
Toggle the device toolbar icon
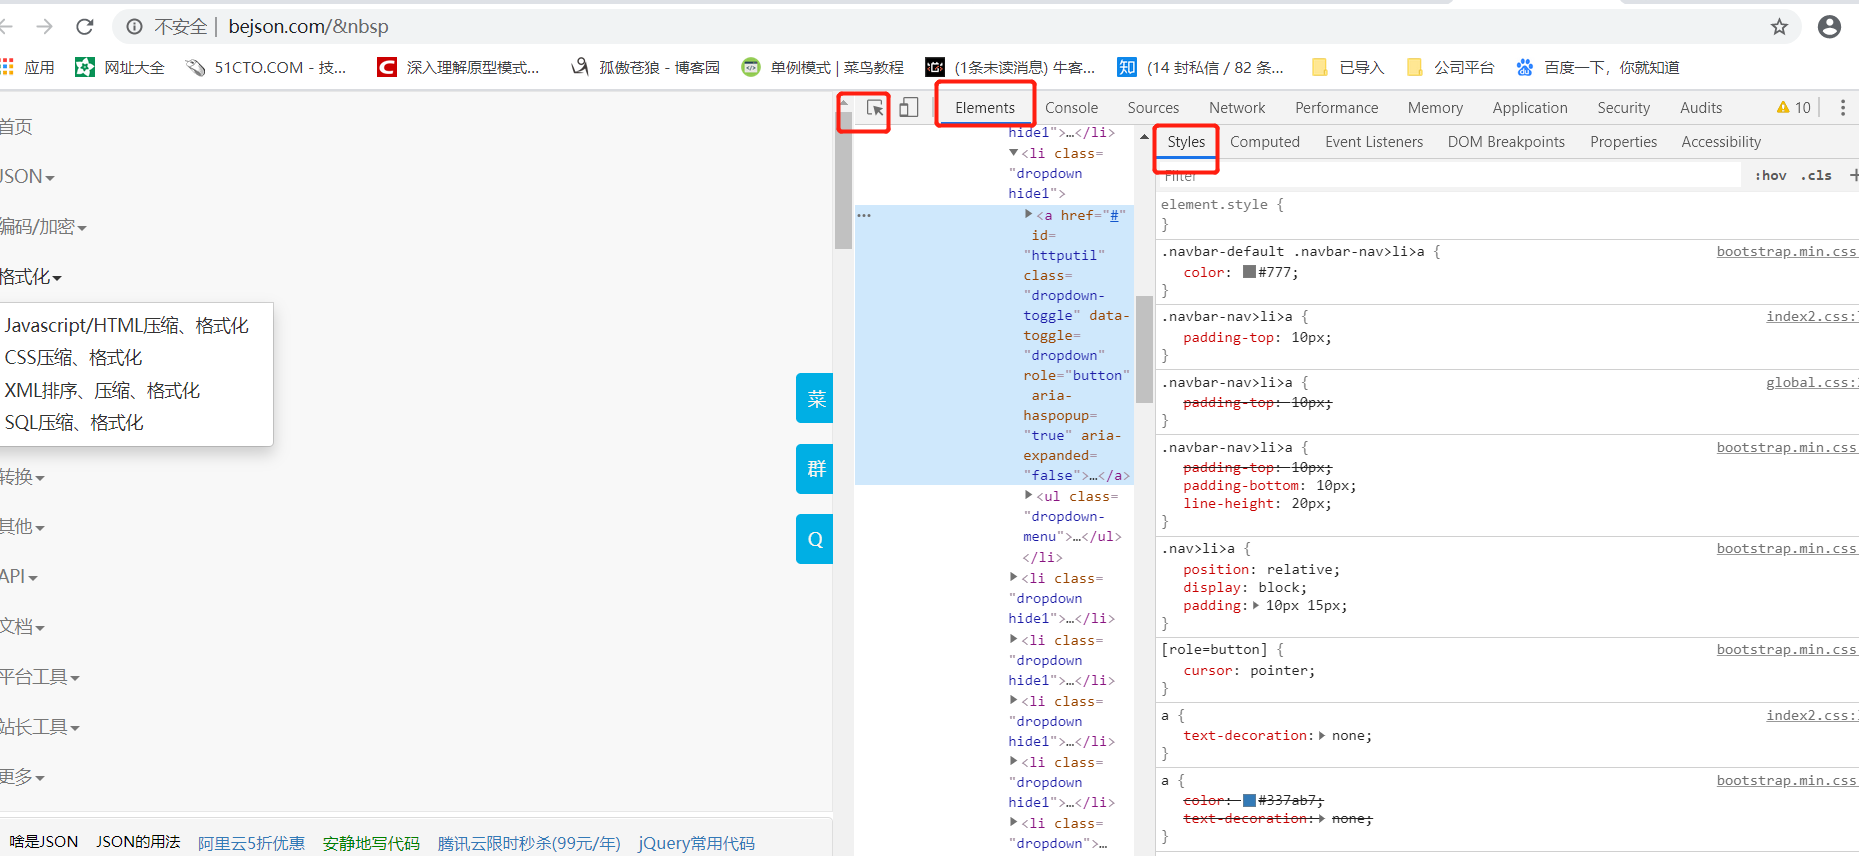click(909, 108)
